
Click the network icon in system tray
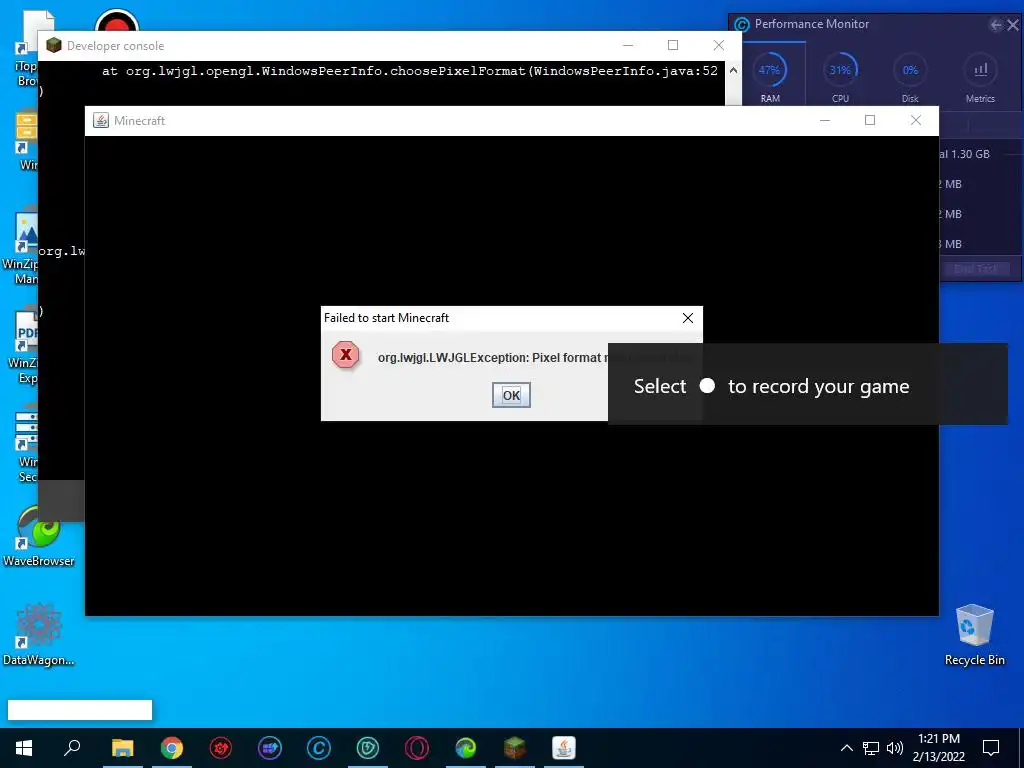pyautogui.click(x=871, y=748)
